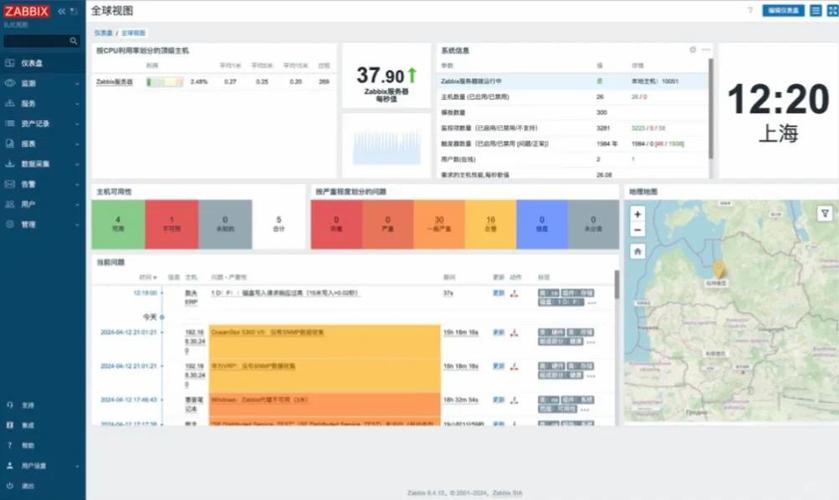Click the chevron next to 用户设置
Viewport: 839px width, 500px height.
(78, 466)
